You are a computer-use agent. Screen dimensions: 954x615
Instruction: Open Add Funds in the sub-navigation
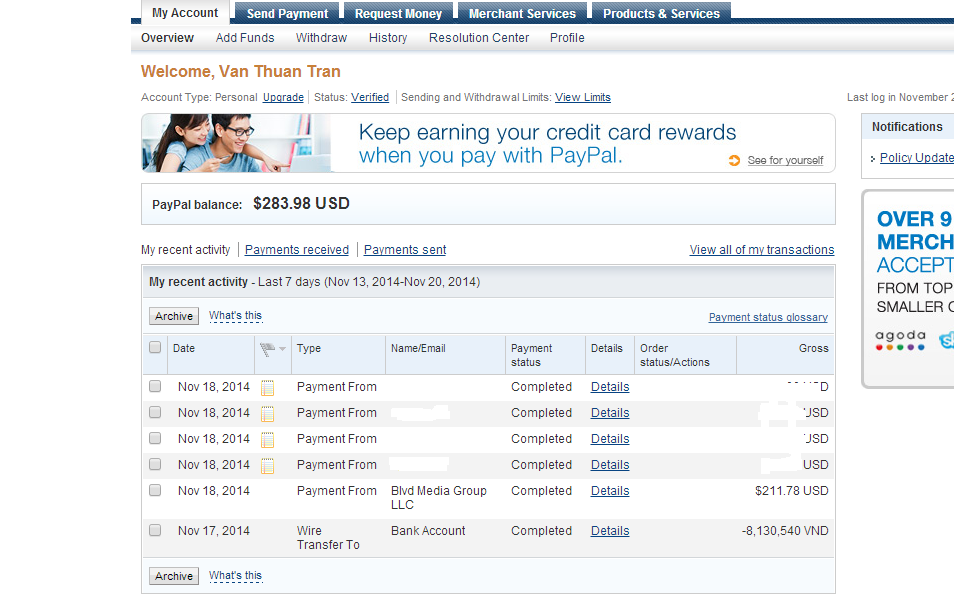point(245,38)
